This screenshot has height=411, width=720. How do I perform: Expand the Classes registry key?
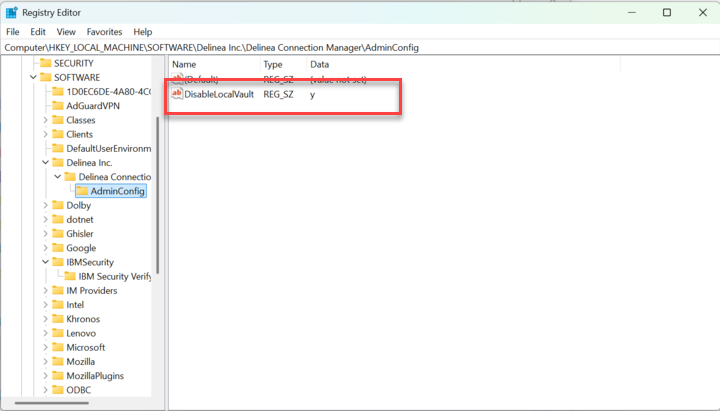(x=45, y=120)
